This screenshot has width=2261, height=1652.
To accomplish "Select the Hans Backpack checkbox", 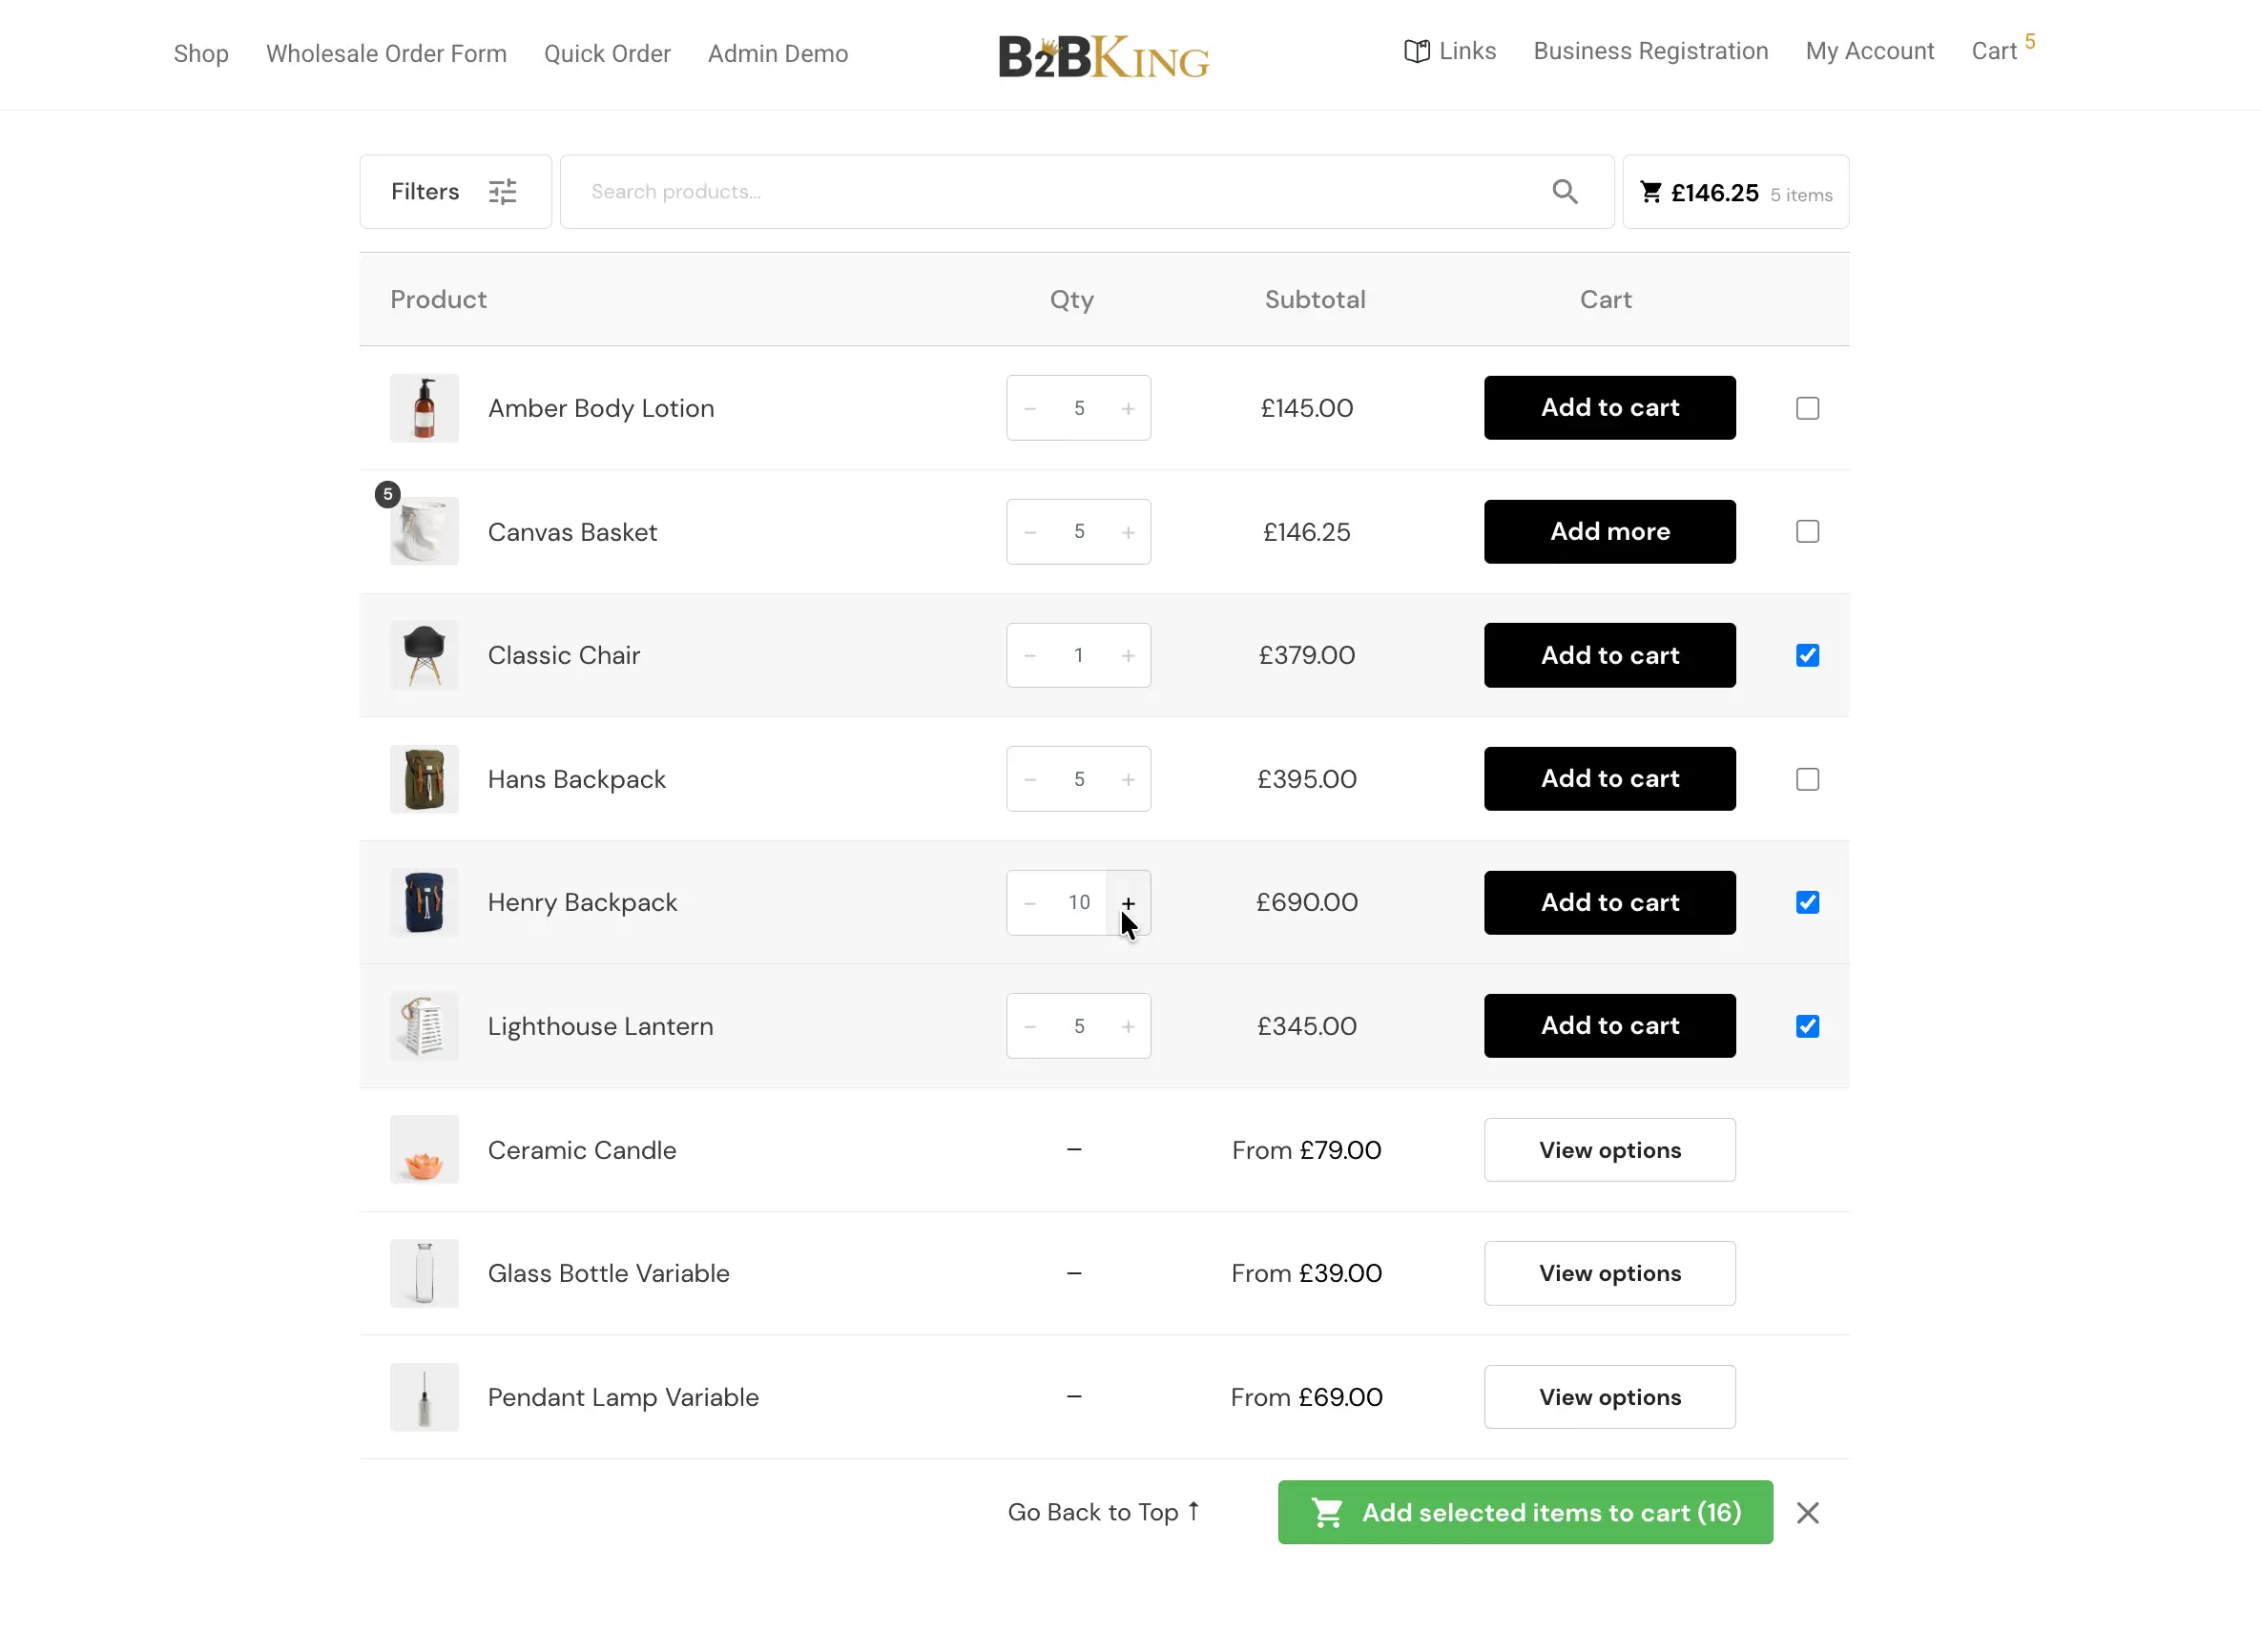I will [1806, 779].
